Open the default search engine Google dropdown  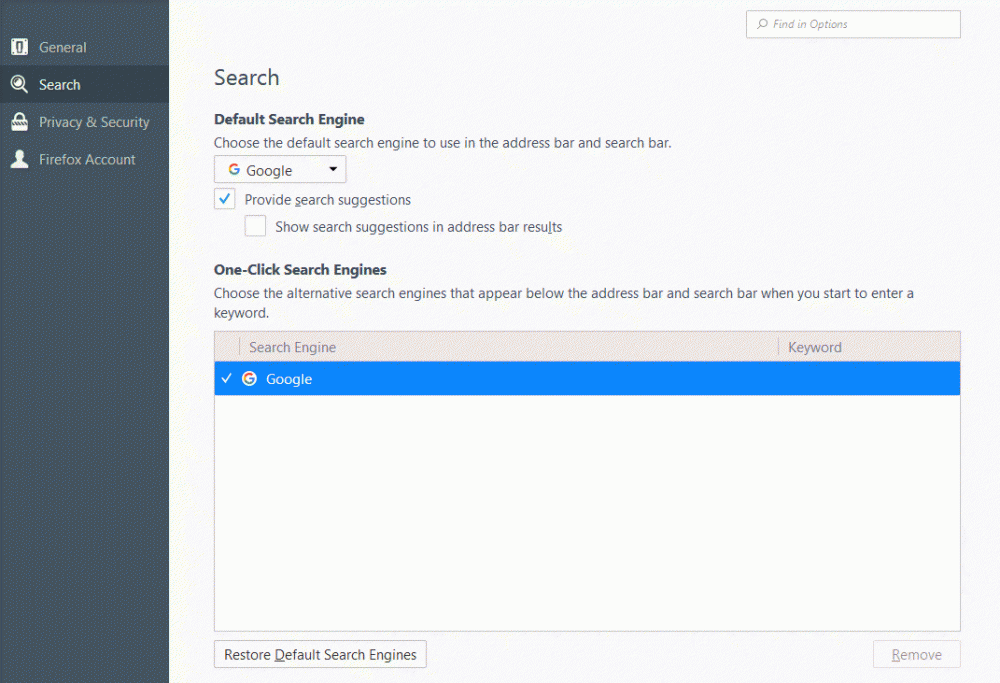pyautogui.click(x=279, y=170)
